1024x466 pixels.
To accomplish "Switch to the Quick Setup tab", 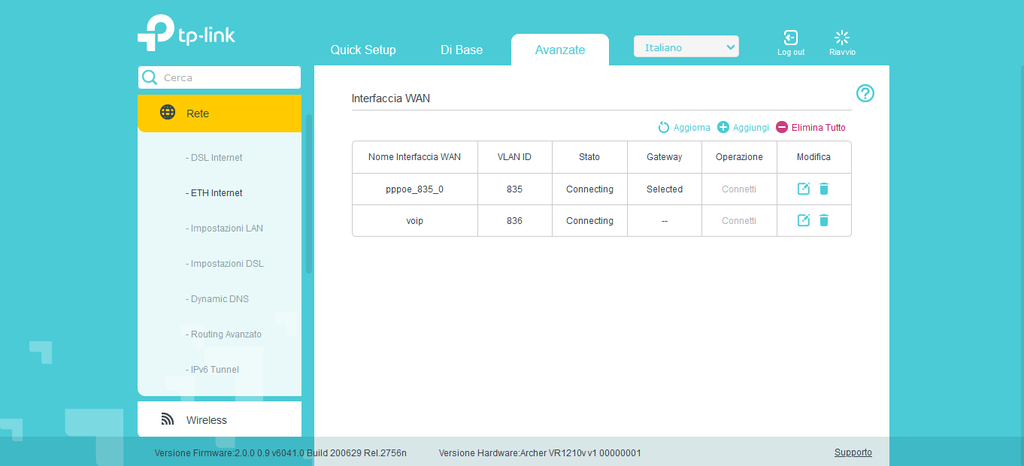I will (x=363, y=50).
